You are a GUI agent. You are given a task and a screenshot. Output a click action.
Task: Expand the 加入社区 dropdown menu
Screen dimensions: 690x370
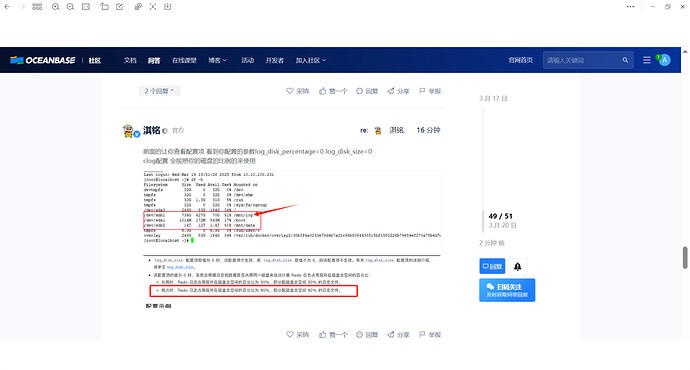click(311, 60)
